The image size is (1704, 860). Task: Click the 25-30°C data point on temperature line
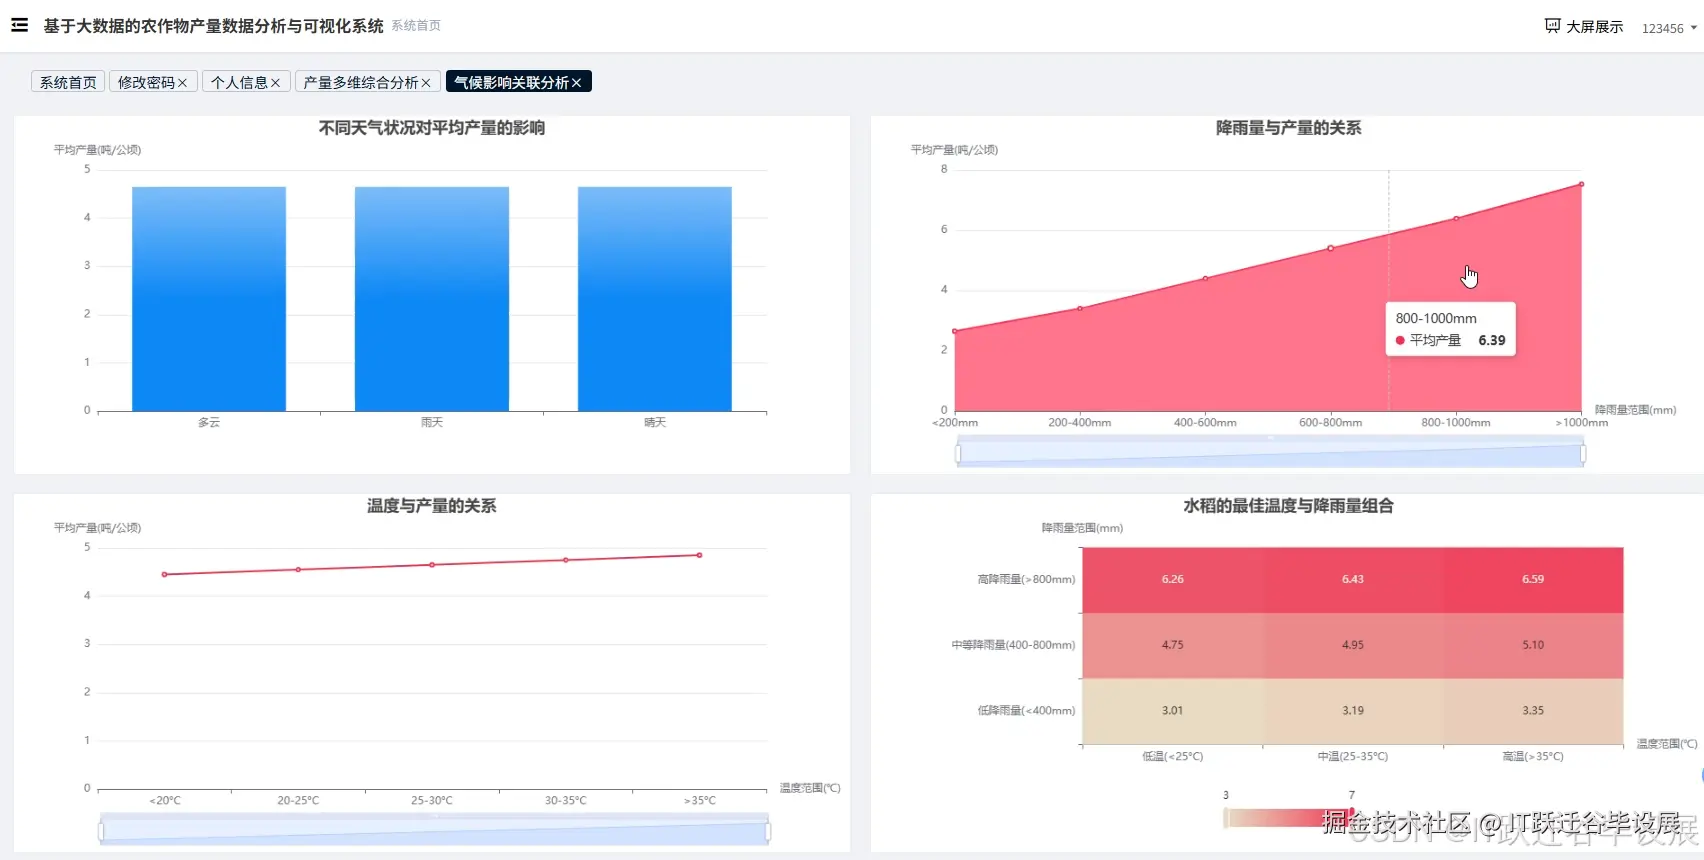pos(432,565)
